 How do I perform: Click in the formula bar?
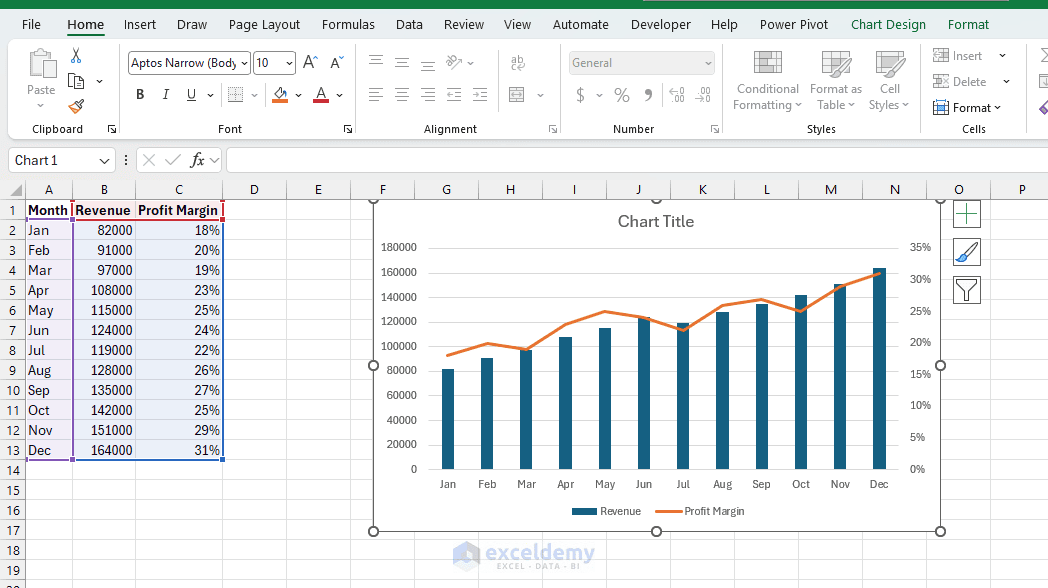pos(637,160)
